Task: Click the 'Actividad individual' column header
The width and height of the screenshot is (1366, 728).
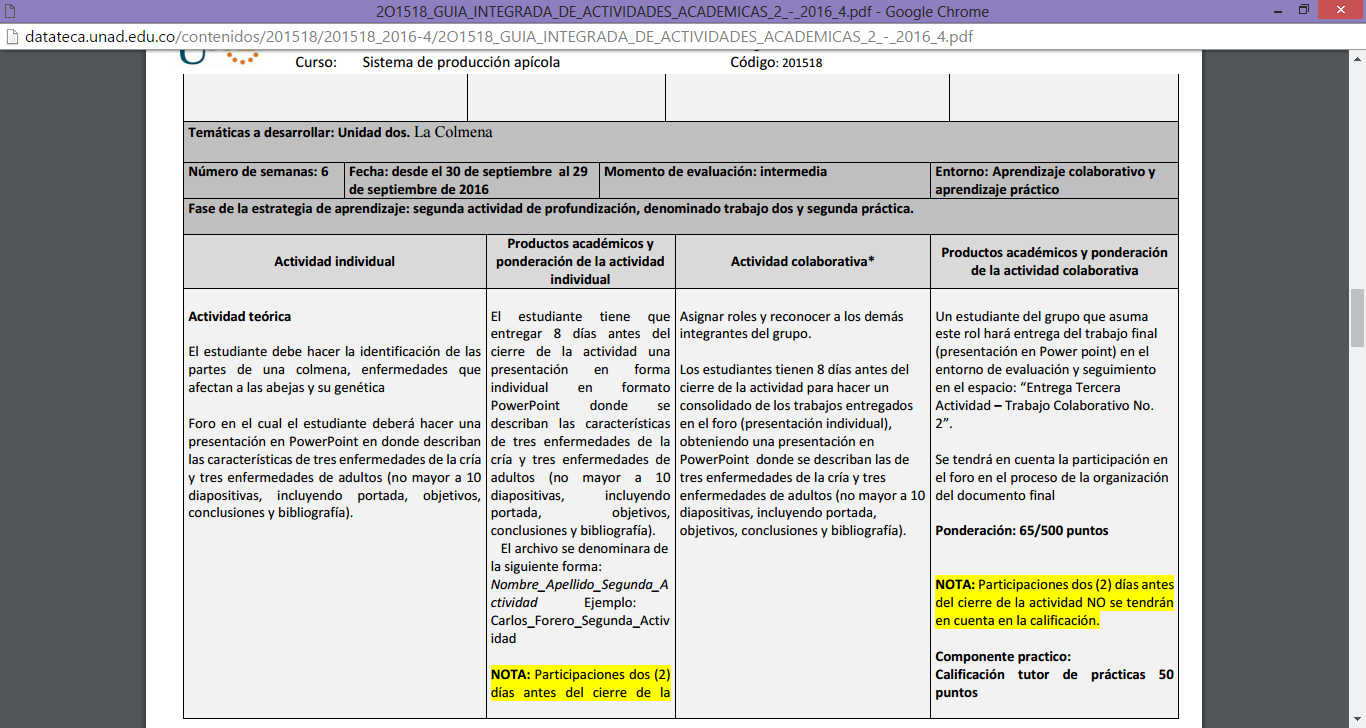Action: click(x=335, y=262)
